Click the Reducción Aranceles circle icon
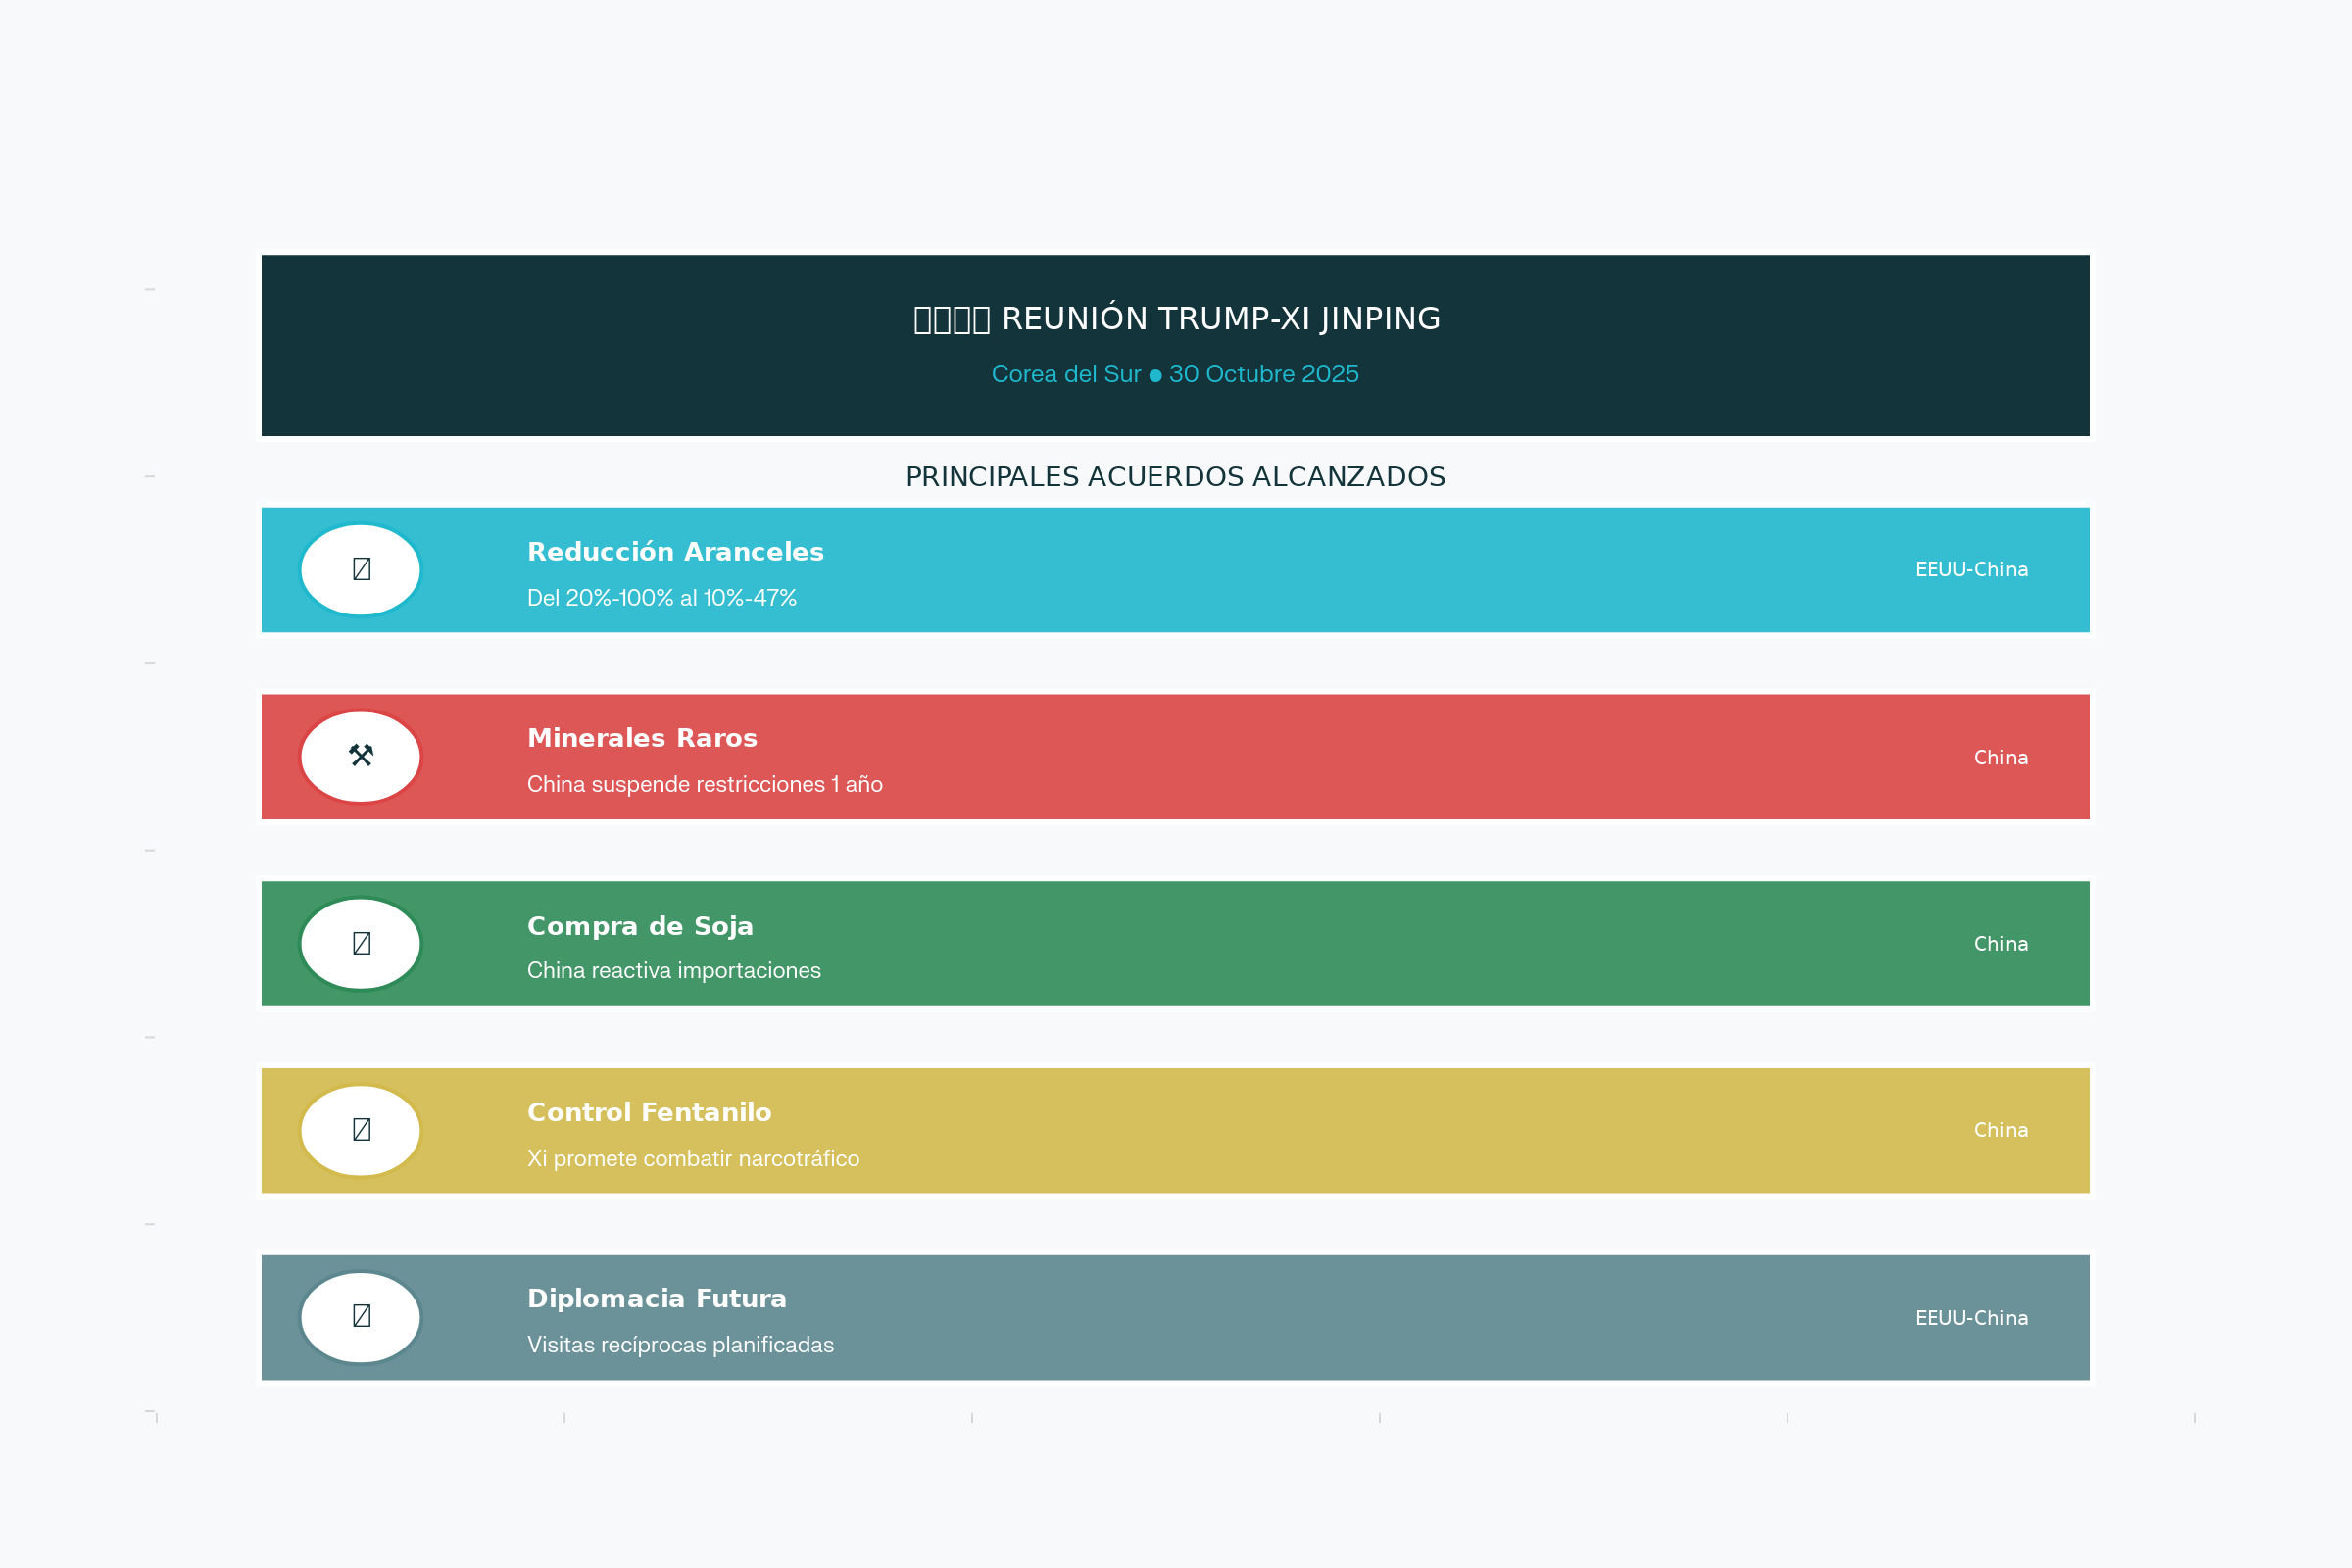Image resolution: width=2352 pixels, height=1568 pixels. (361, 569)
